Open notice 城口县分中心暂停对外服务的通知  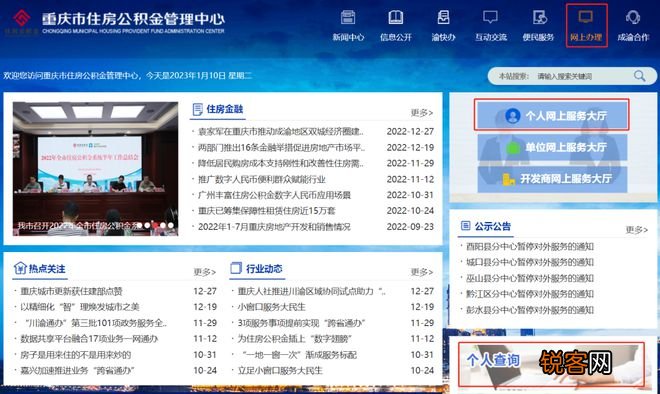click(530, 262)
